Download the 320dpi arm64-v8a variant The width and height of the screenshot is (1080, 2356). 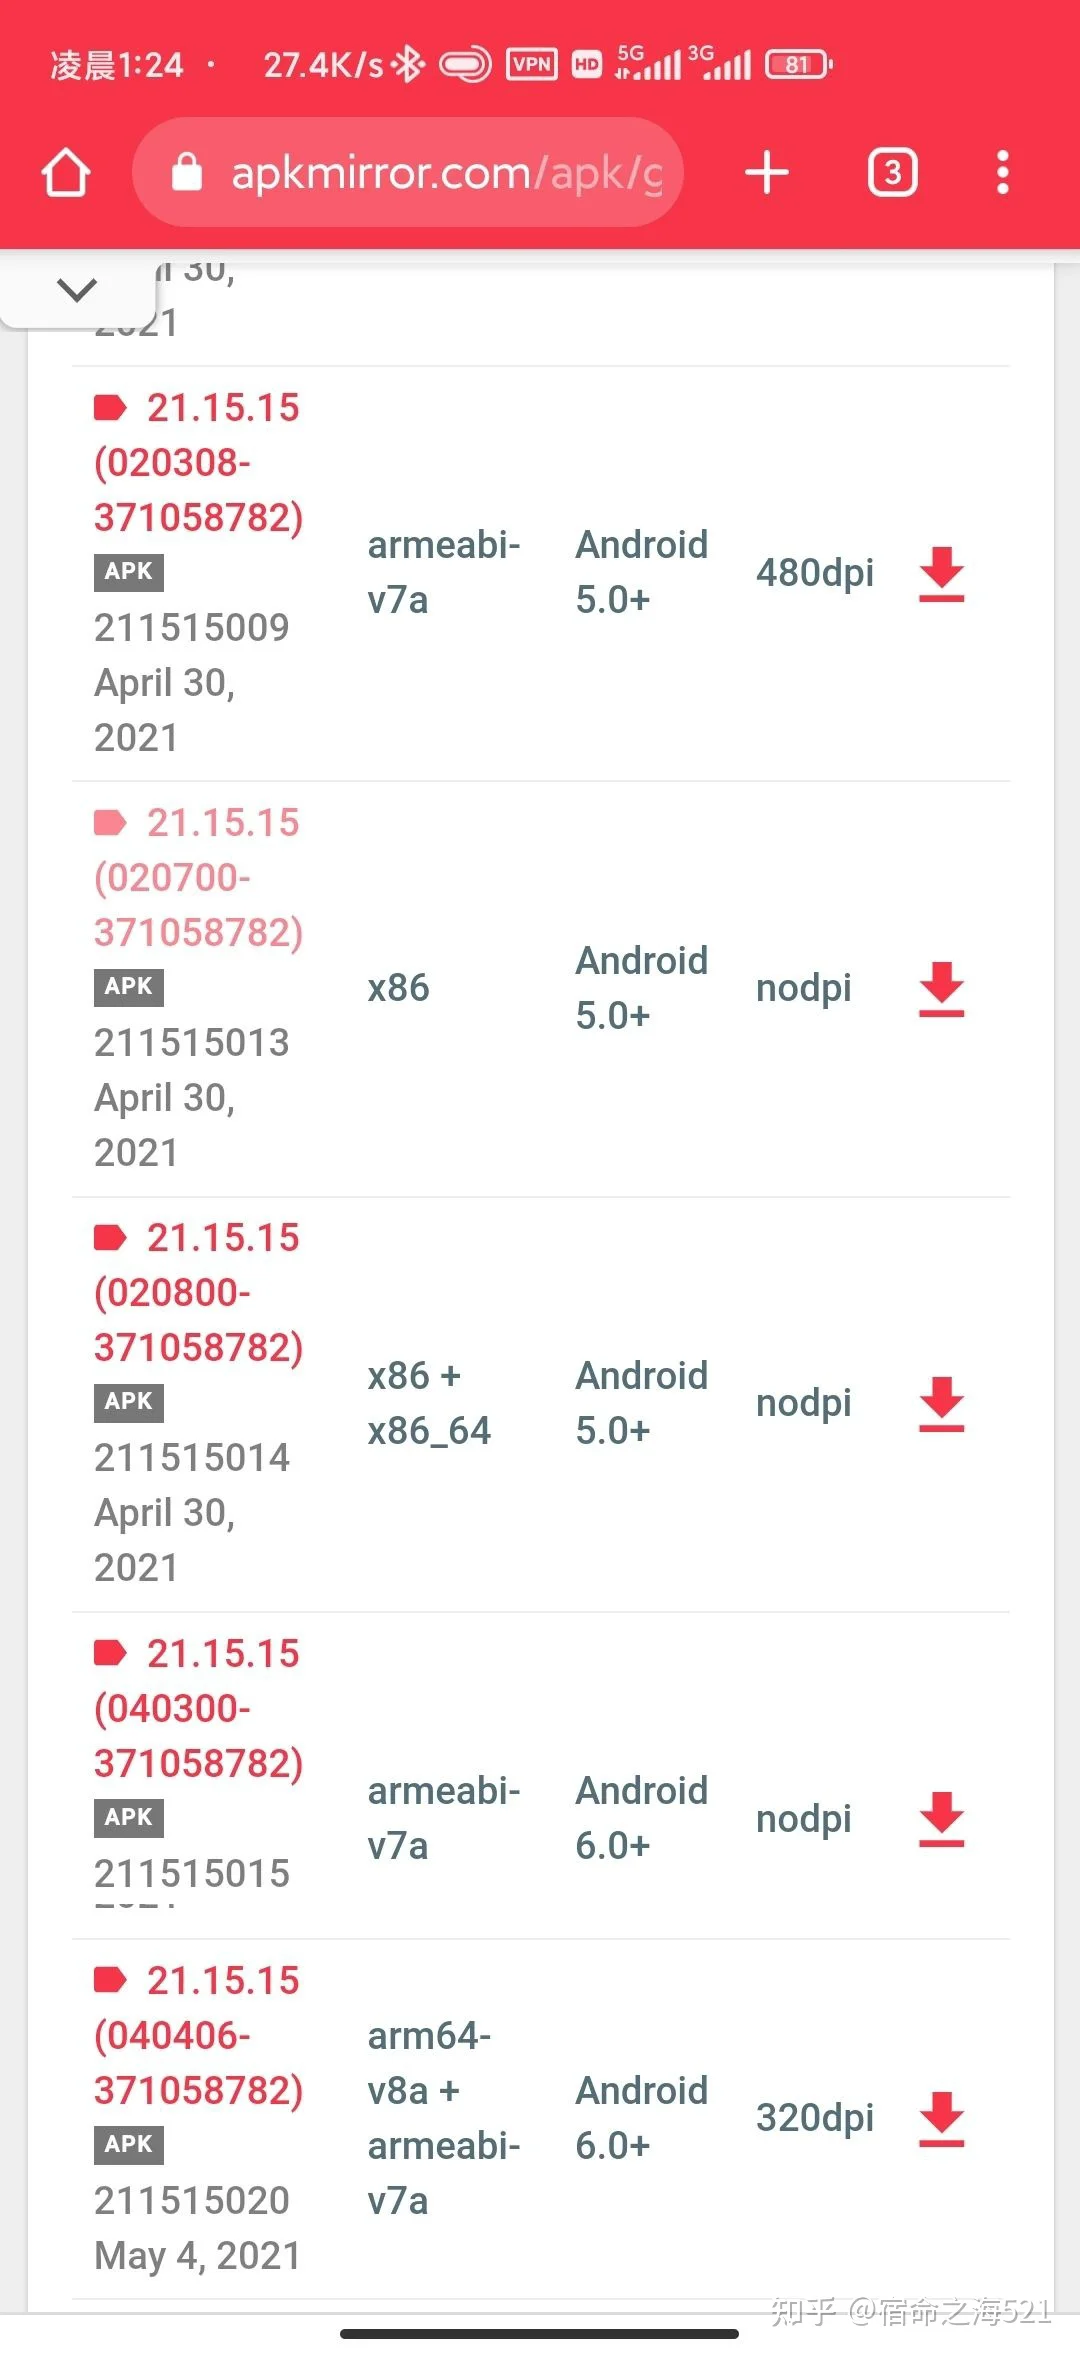coord(941,2118)
